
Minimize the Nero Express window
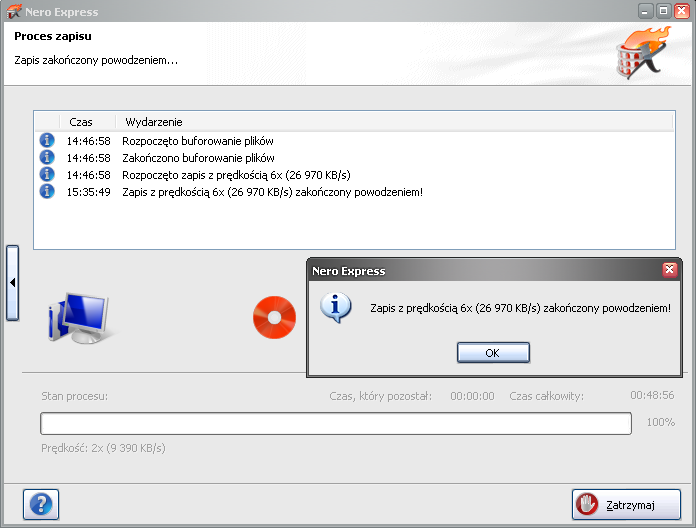tap(645, 11)
